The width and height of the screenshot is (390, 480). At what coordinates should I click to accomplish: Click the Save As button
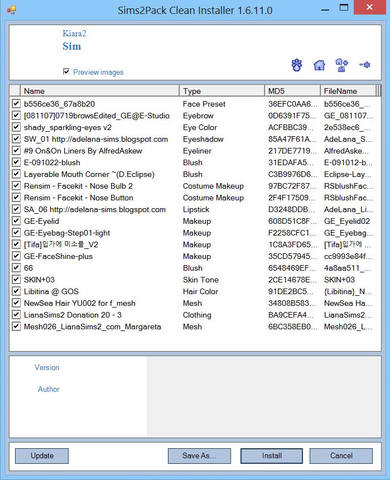199,456
